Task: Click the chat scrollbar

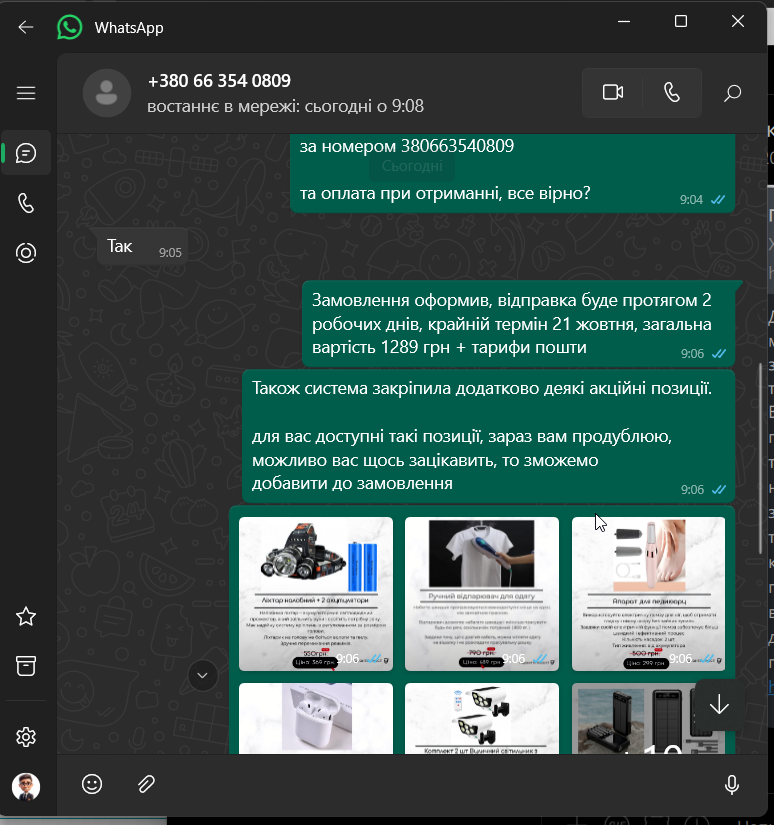Action: [761, 458]
